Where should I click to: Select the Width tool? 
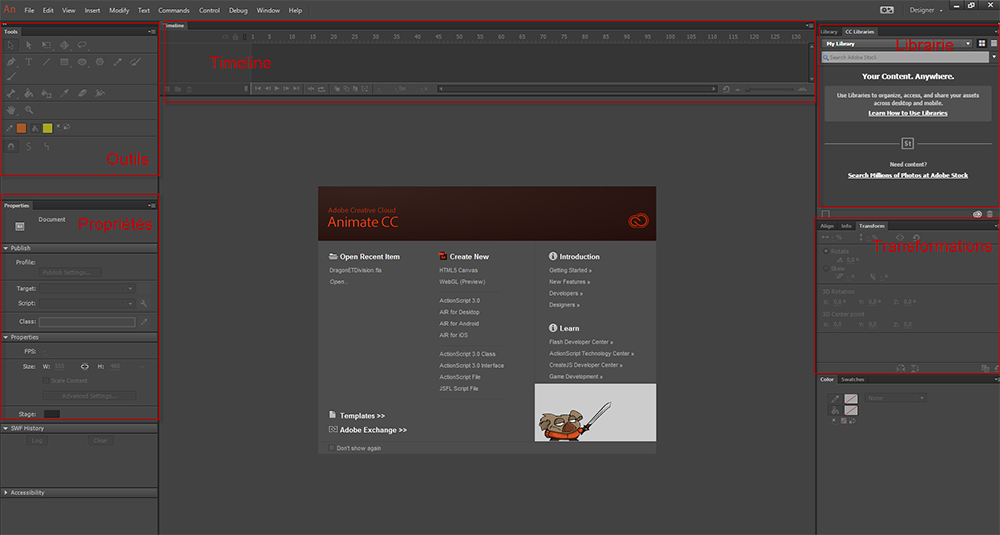[x=100, y=93]
